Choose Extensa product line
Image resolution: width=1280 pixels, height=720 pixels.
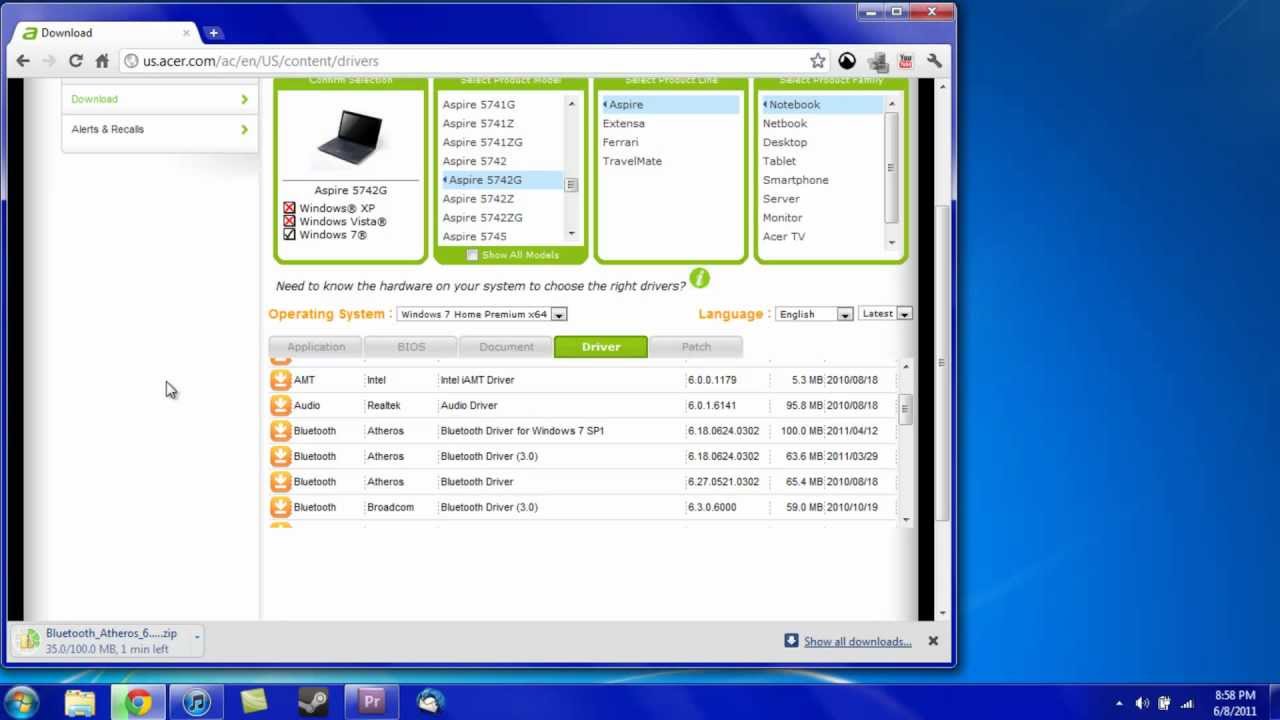point(623,123)
